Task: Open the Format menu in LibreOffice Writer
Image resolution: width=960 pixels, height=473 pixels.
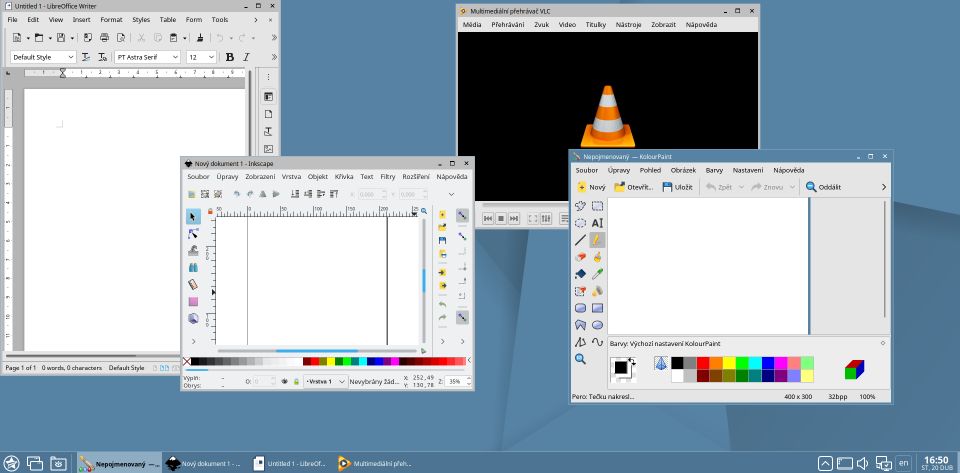Action: pyautogui.click(x=111, y=20)
